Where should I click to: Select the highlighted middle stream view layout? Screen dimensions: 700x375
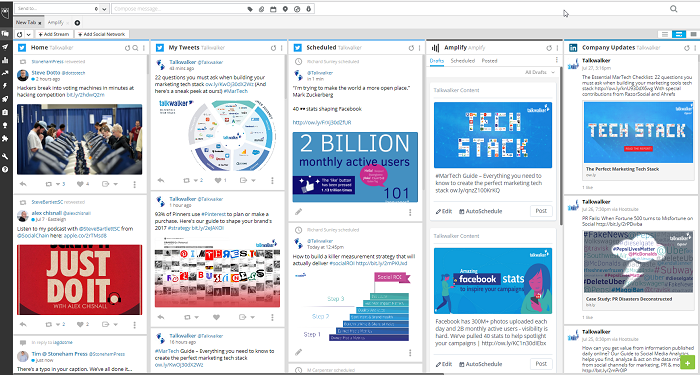679,34
